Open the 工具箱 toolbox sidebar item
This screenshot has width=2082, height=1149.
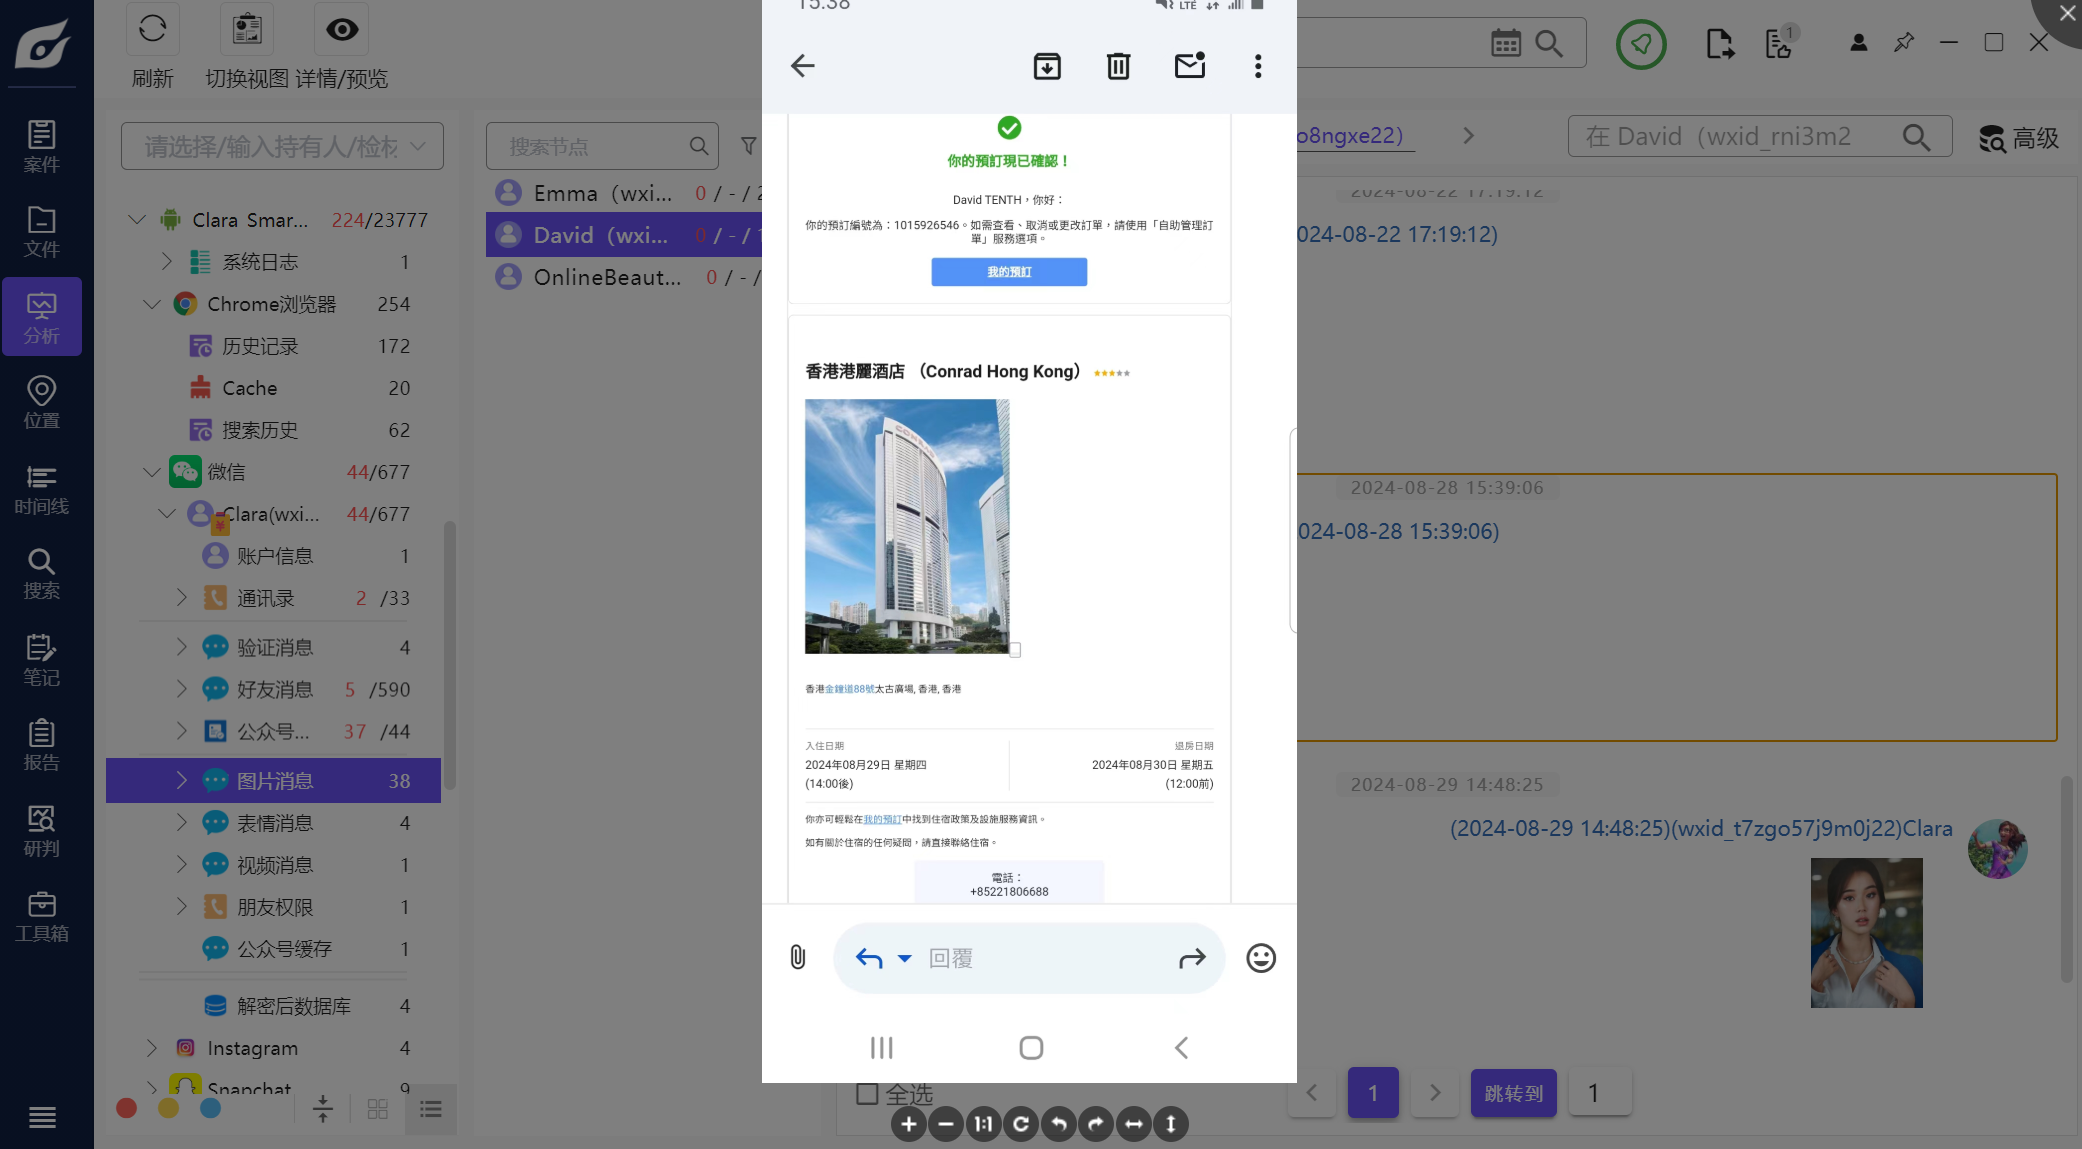(x=41, y=916)
